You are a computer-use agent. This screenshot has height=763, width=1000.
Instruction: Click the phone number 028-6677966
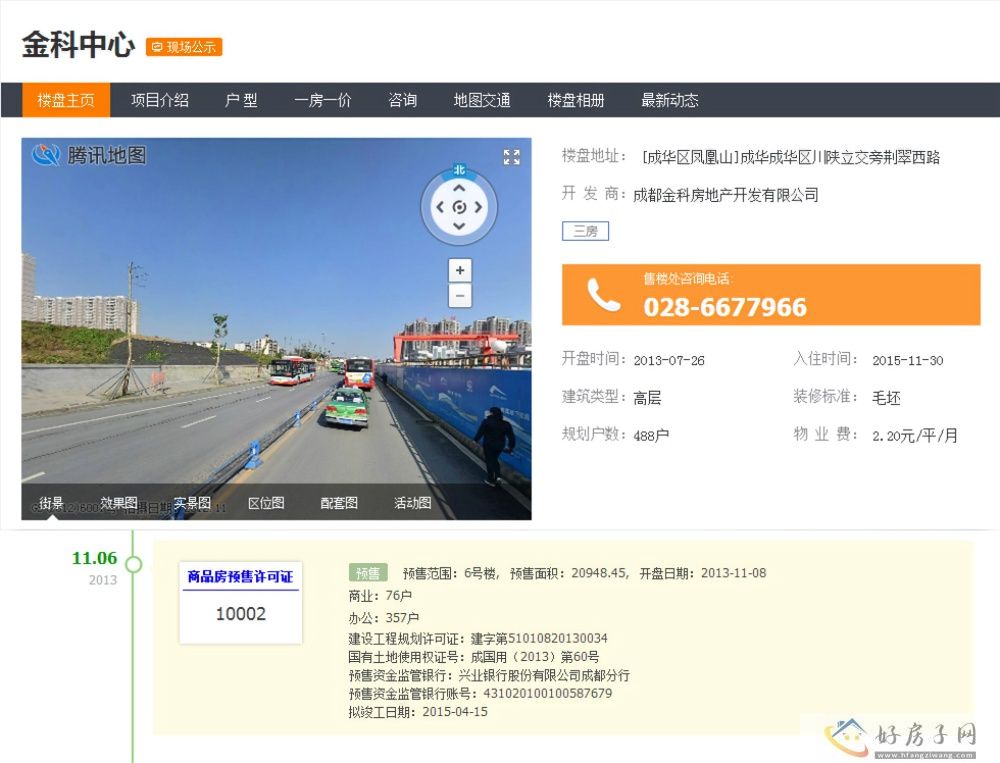725,307
